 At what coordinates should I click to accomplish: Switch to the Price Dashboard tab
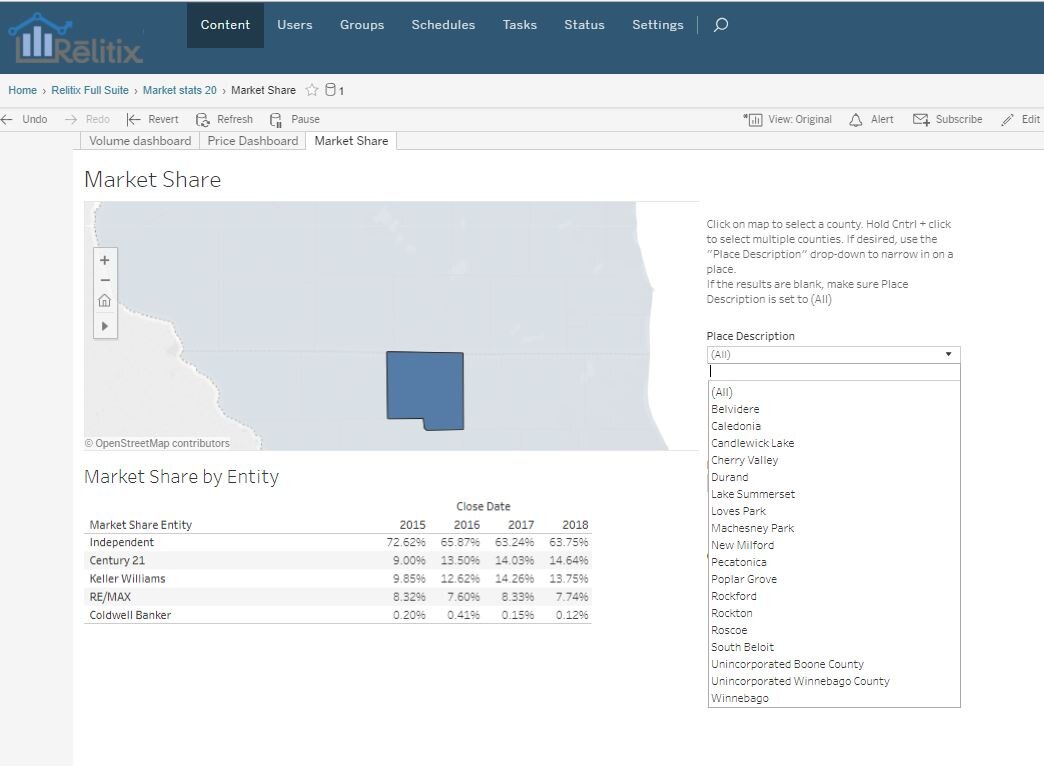[253, 141]
